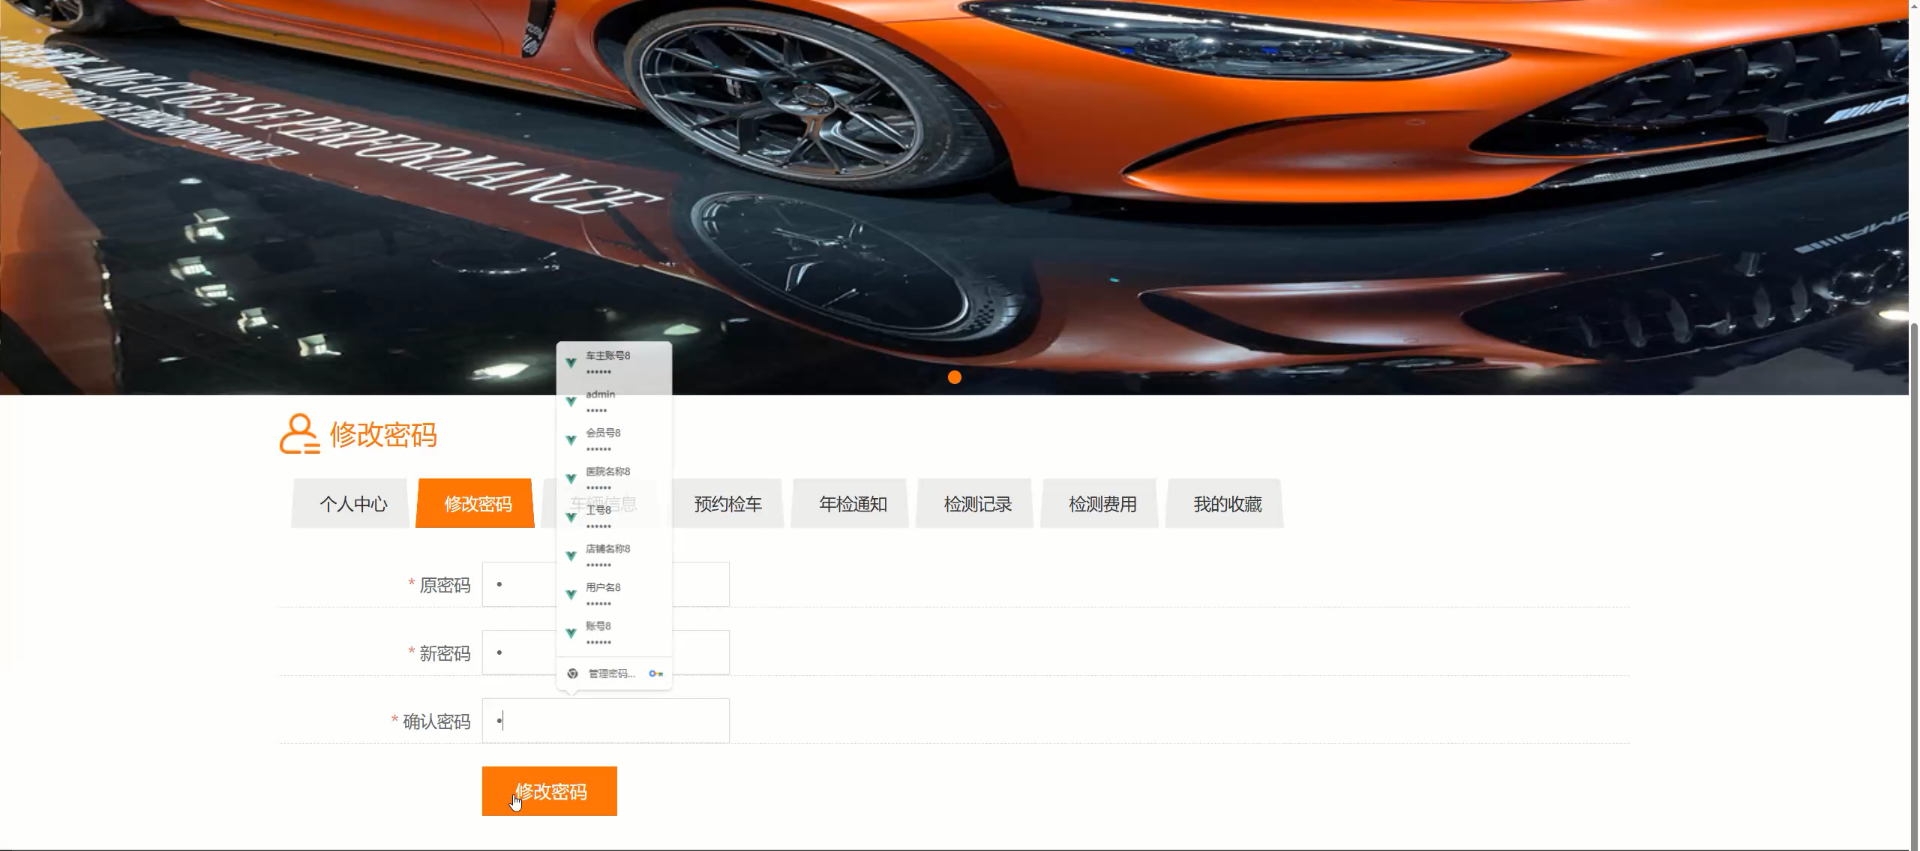1920x851 pixels.
Task: Click the orange carousel indicator dot
Action: [954, 377]
